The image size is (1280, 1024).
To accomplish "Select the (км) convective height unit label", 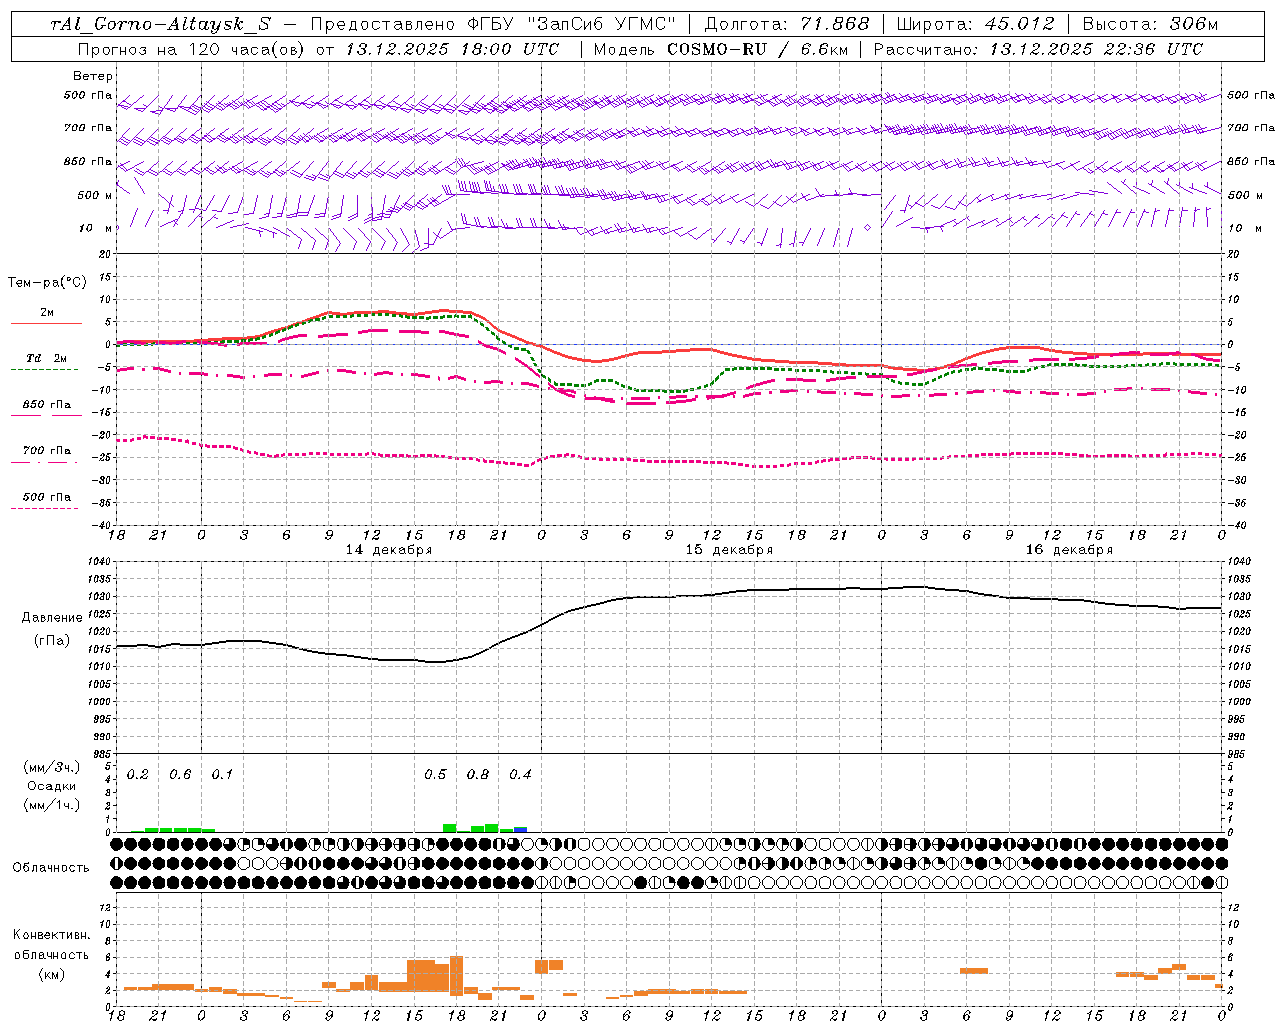I will (51, 974).
